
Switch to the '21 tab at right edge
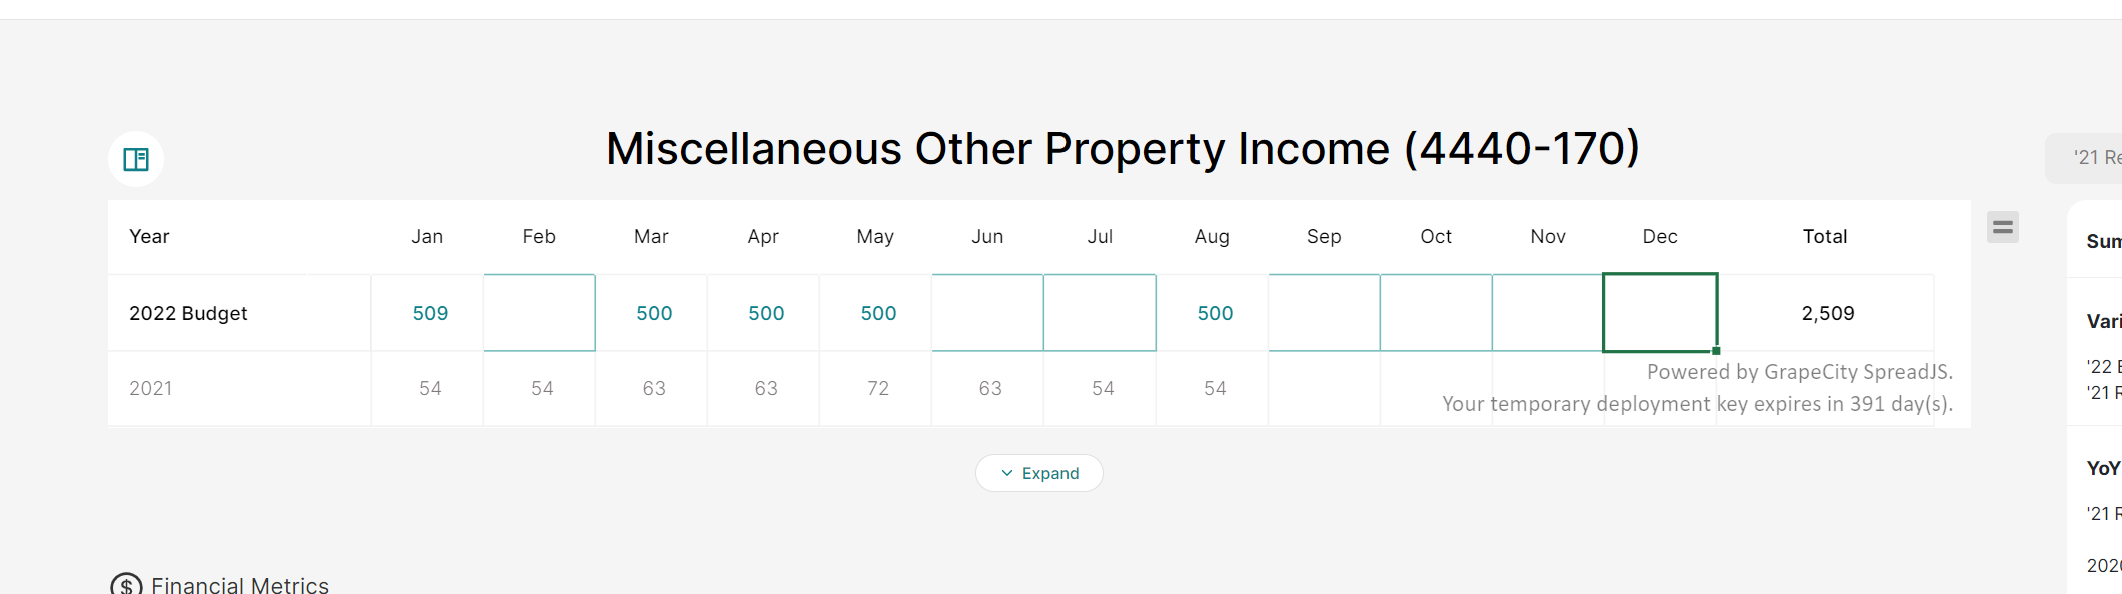[x=2094, y=157]
